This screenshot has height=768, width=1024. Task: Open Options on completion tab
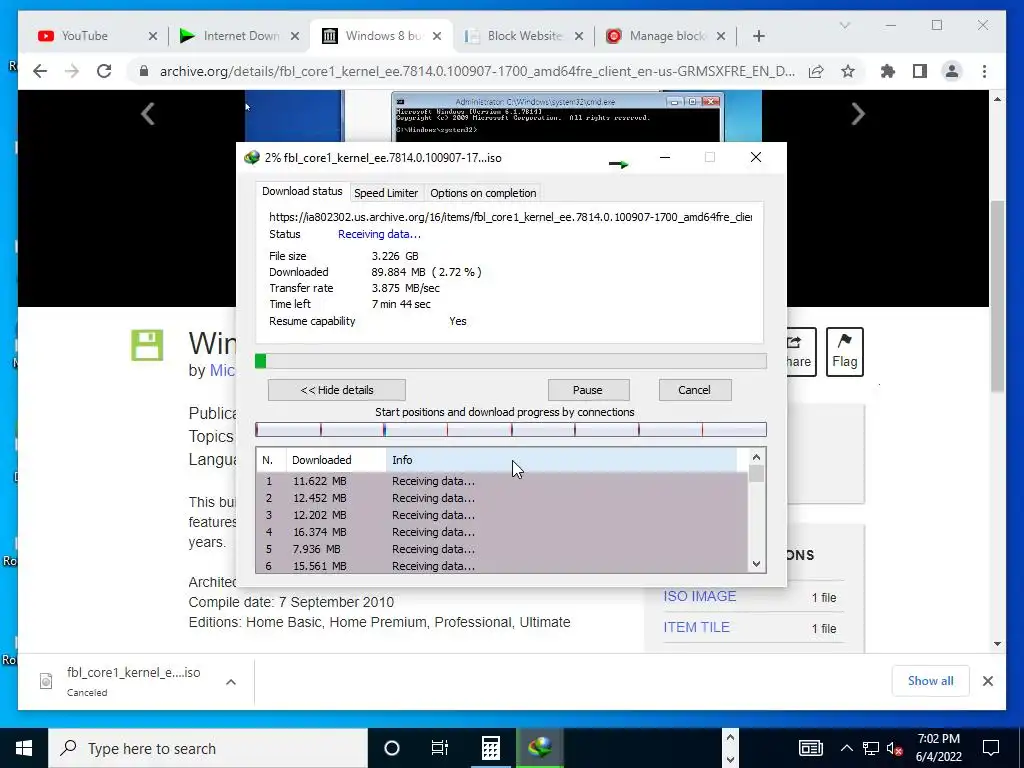483,193
